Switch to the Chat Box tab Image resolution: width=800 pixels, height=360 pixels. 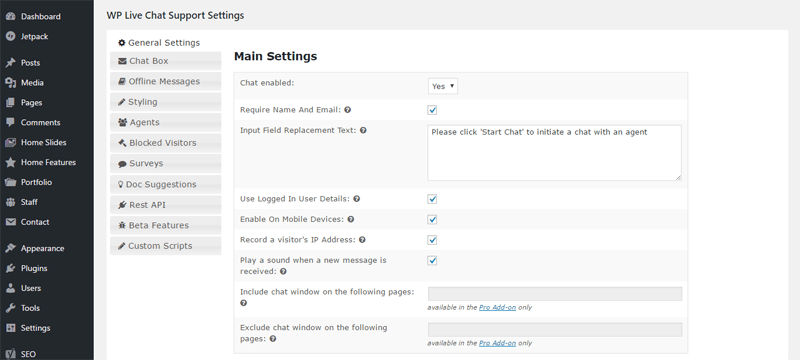pyautogui.click(x=166, y=61)
